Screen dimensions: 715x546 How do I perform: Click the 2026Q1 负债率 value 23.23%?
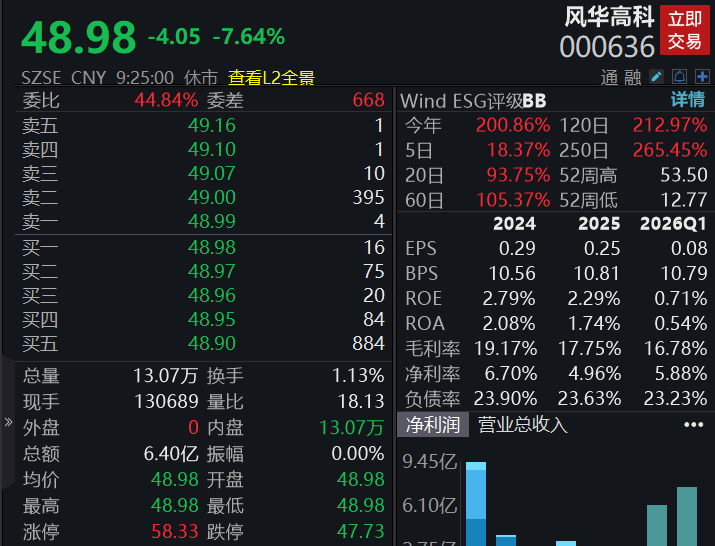click(675, 399)
